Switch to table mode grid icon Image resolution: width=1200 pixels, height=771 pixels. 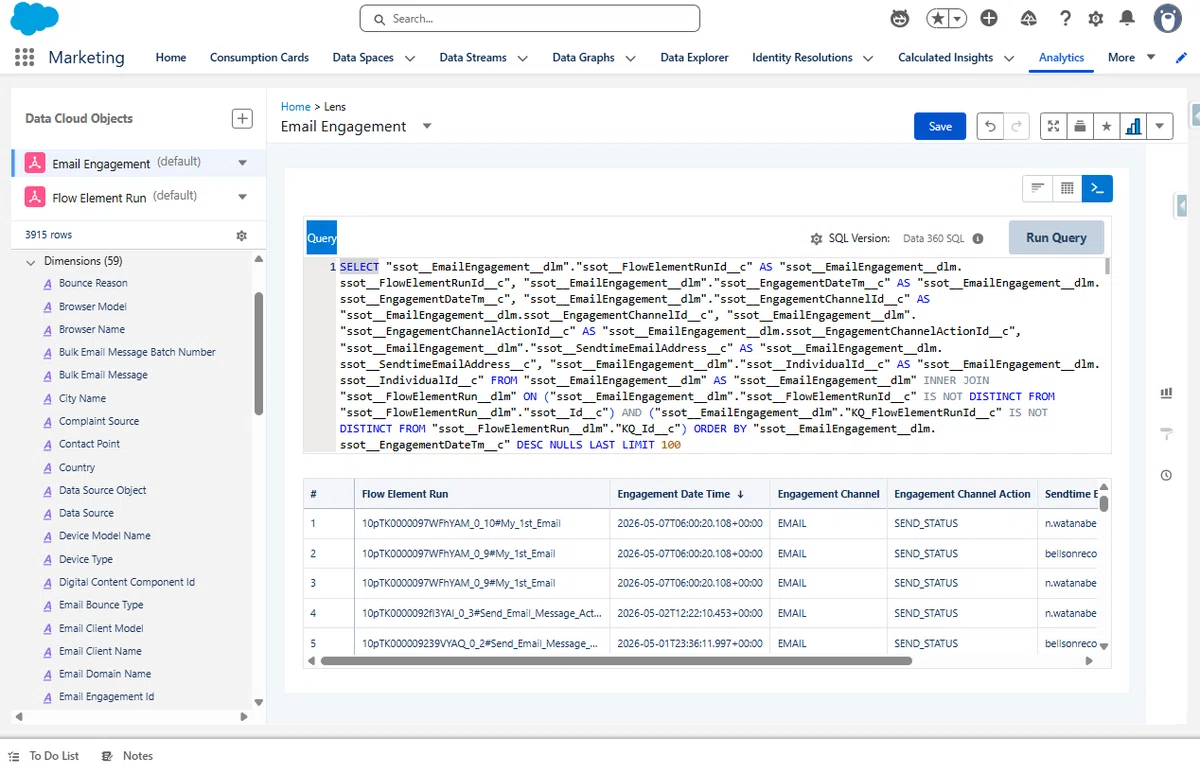(1067, 188)
